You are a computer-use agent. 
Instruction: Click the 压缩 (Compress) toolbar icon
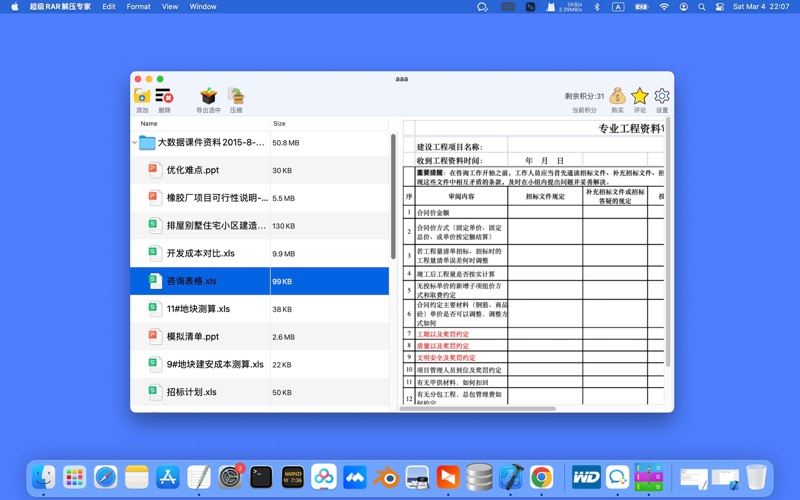236,96
